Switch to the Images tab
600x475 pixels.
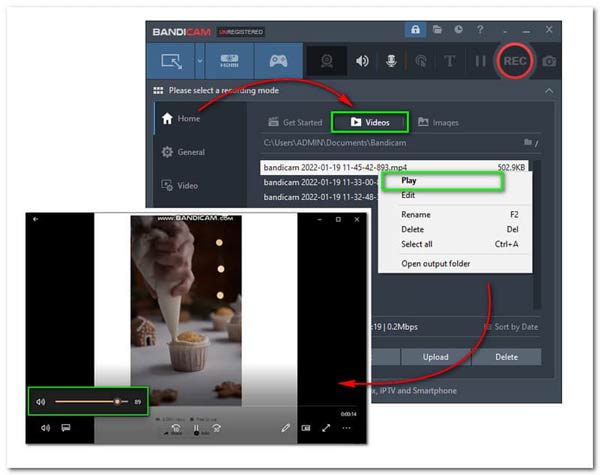coord(438,122)
